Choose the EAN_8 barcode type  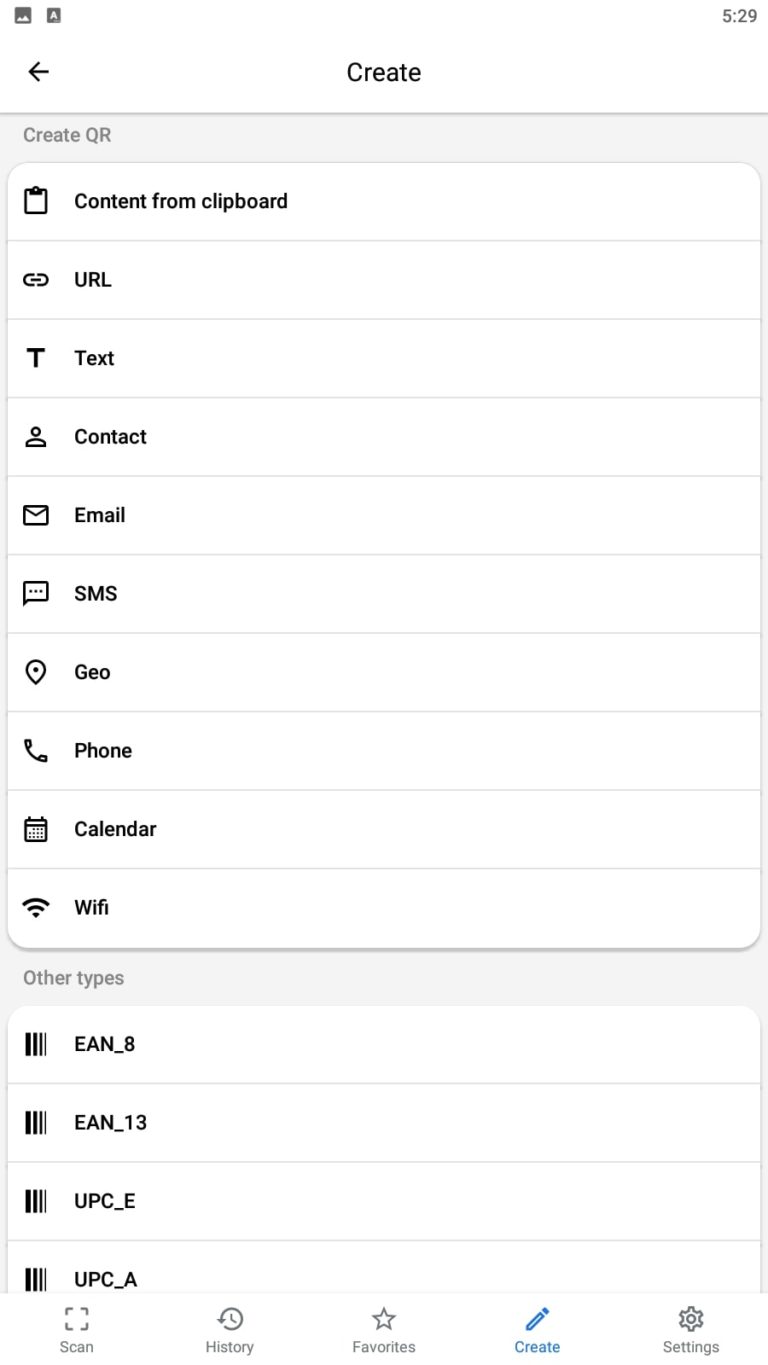[104, 1044]
